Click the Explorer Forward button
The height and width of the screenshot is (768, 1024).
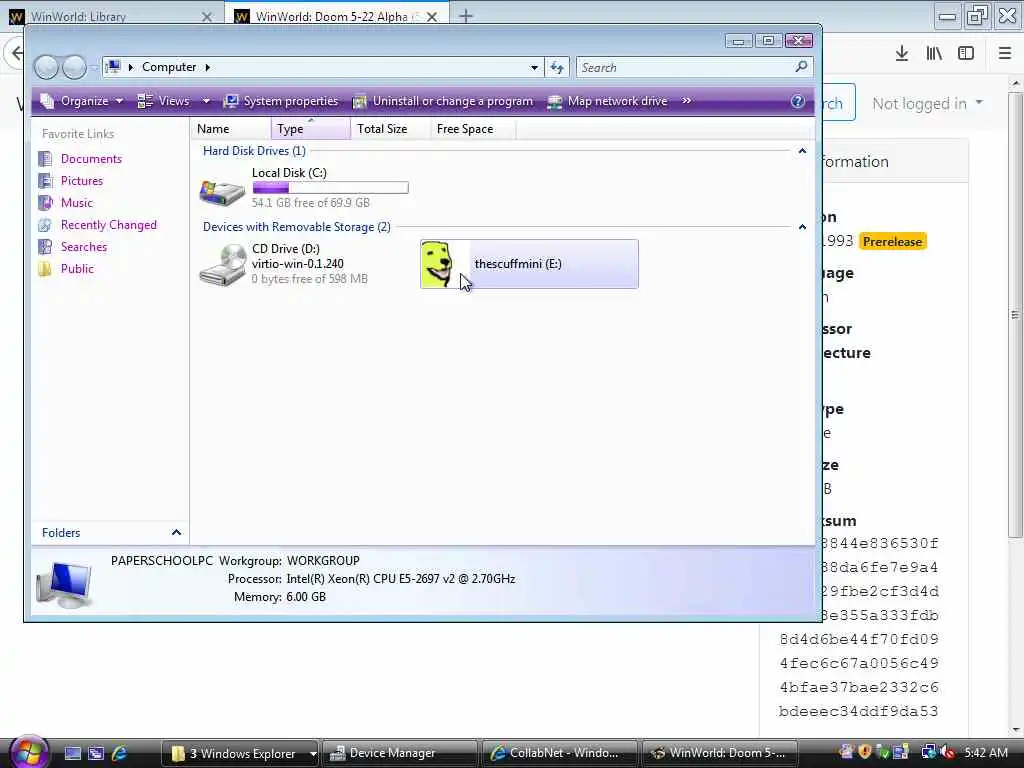74,67
